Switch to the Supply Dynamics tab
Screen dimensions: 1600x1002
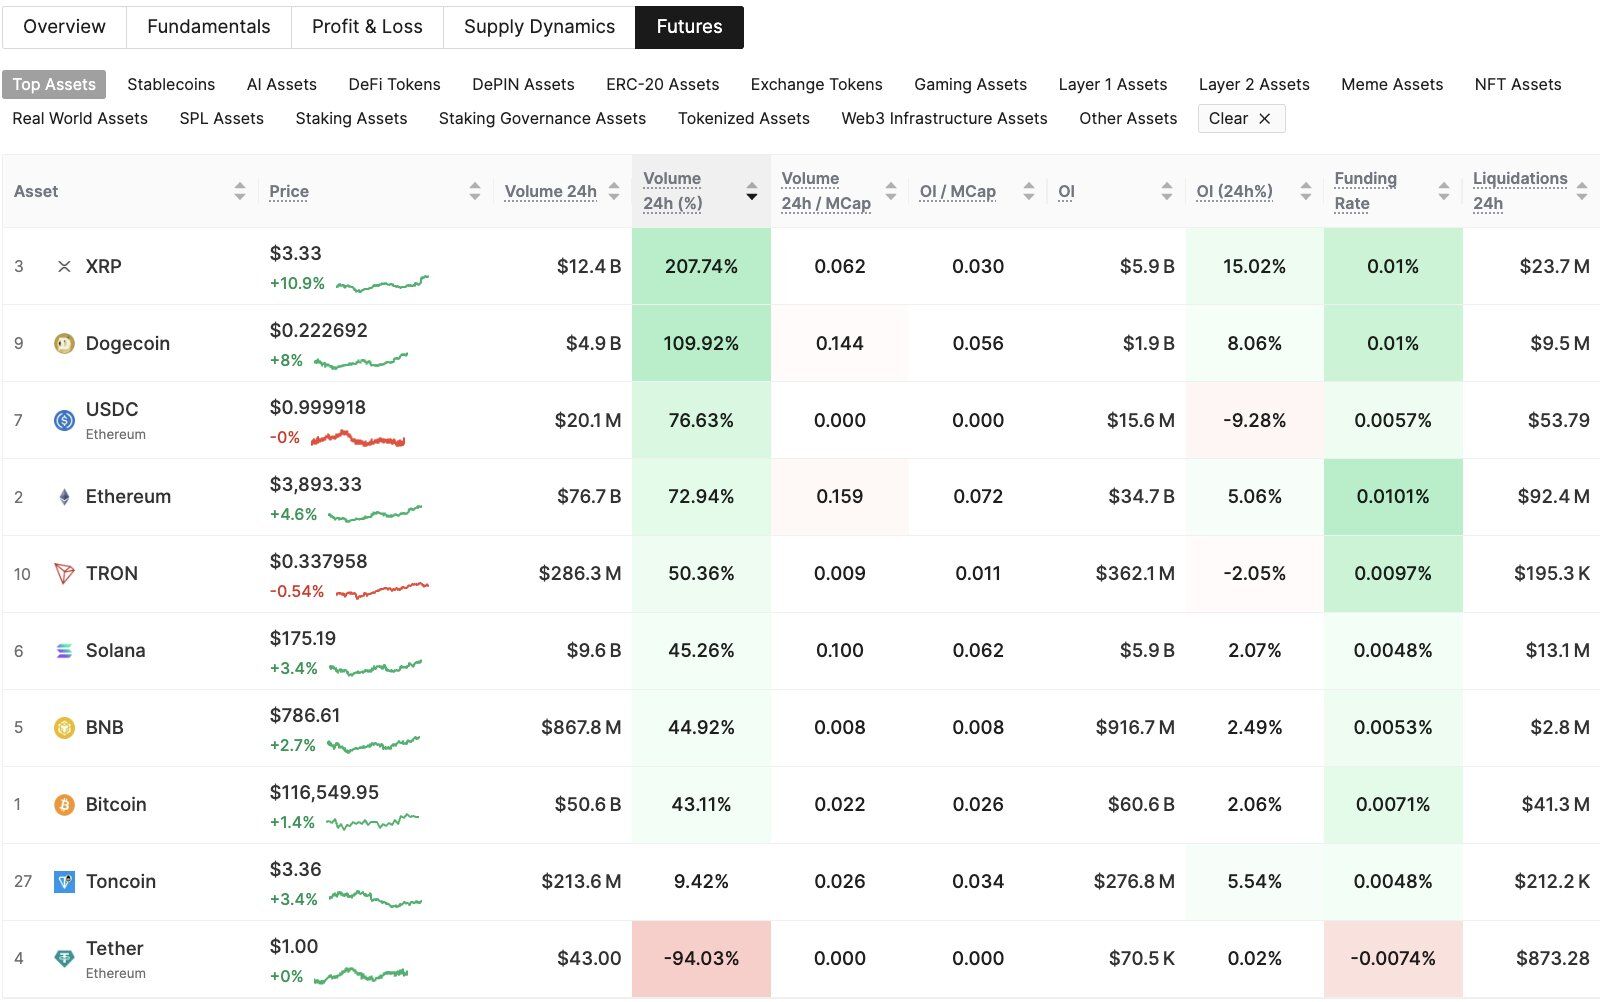point(537,26)
